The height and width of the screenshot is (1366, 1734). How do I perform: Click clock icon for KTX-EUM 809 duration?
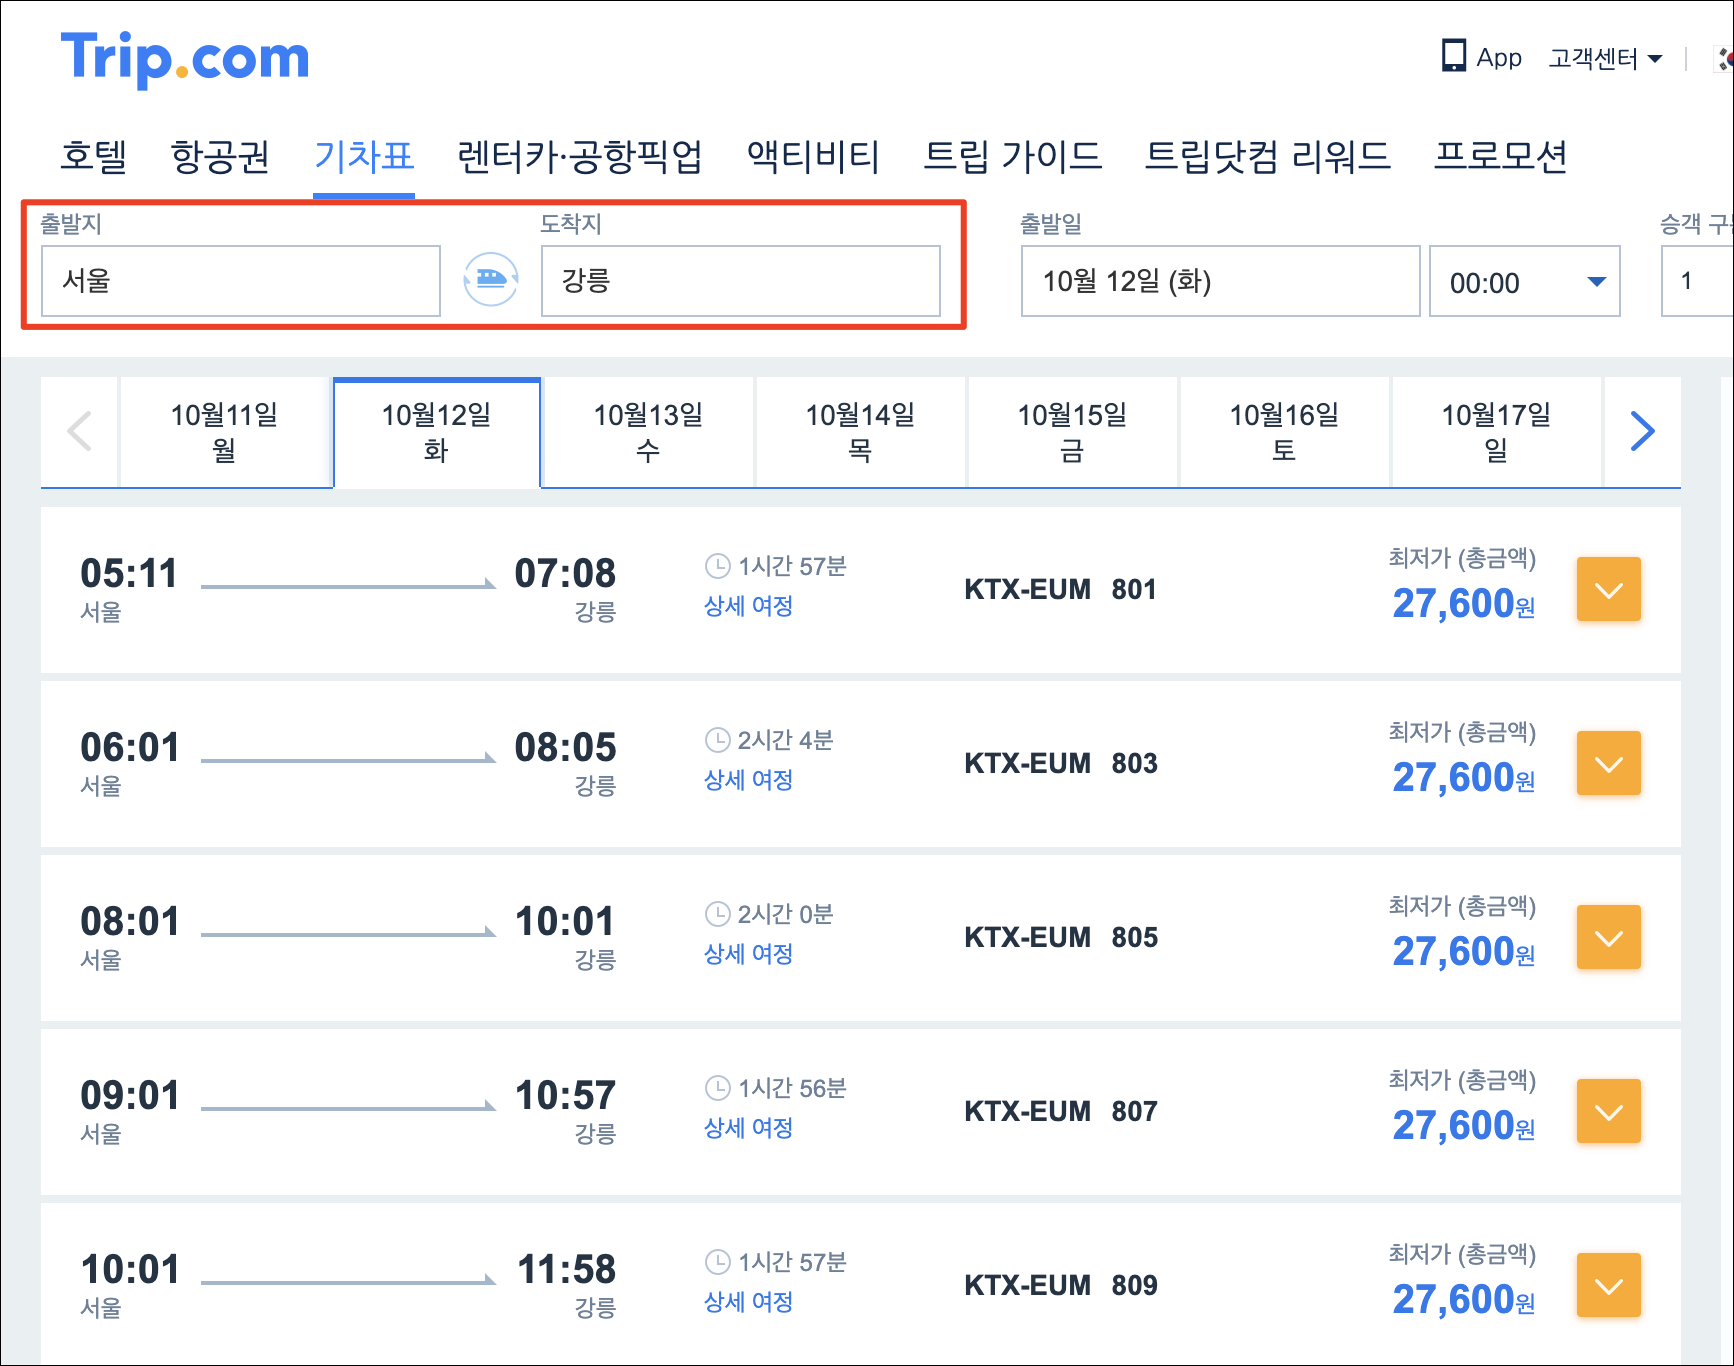[x=717, y=1262]
